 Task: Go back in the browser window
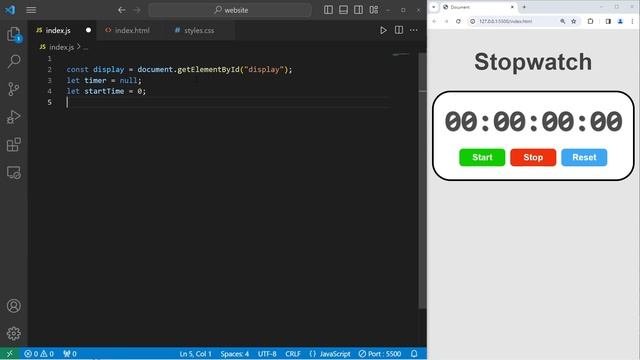435,21
